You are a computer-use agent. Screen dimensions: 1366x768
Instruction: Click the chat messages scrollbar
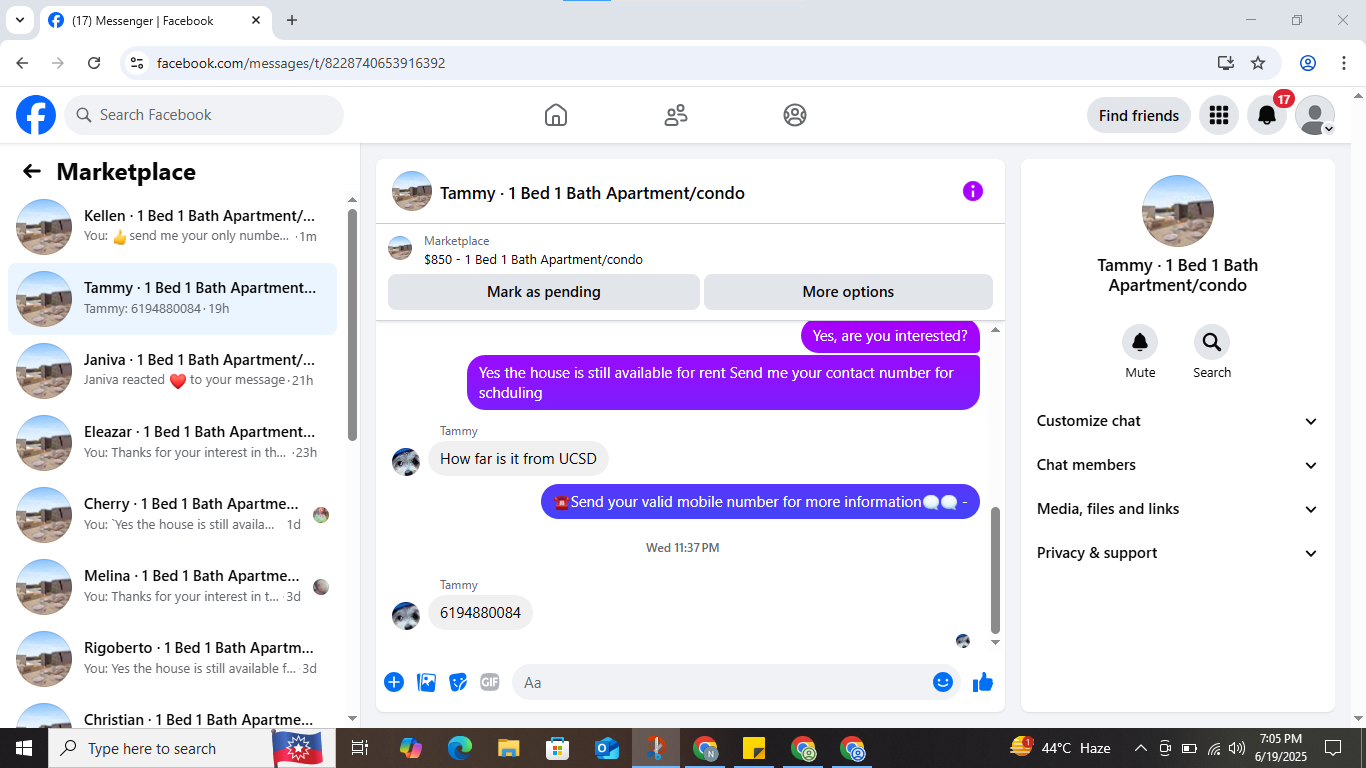[995, 570]
